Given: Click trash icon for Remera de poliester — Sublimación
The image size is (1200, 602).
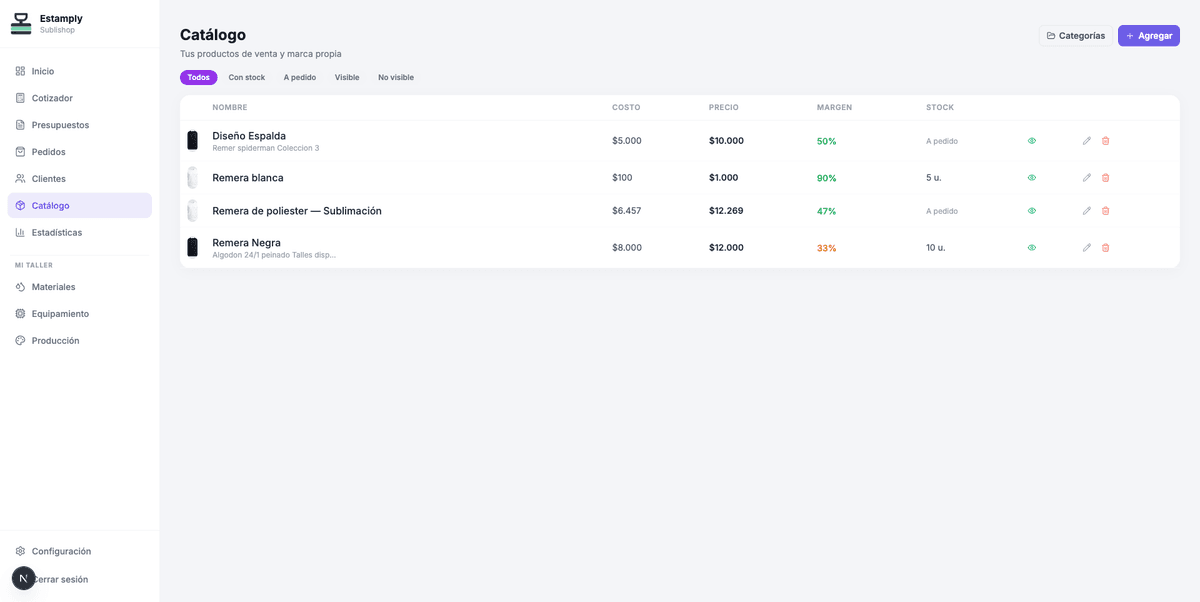Looking at the screenshot, I should point(1105,211).
